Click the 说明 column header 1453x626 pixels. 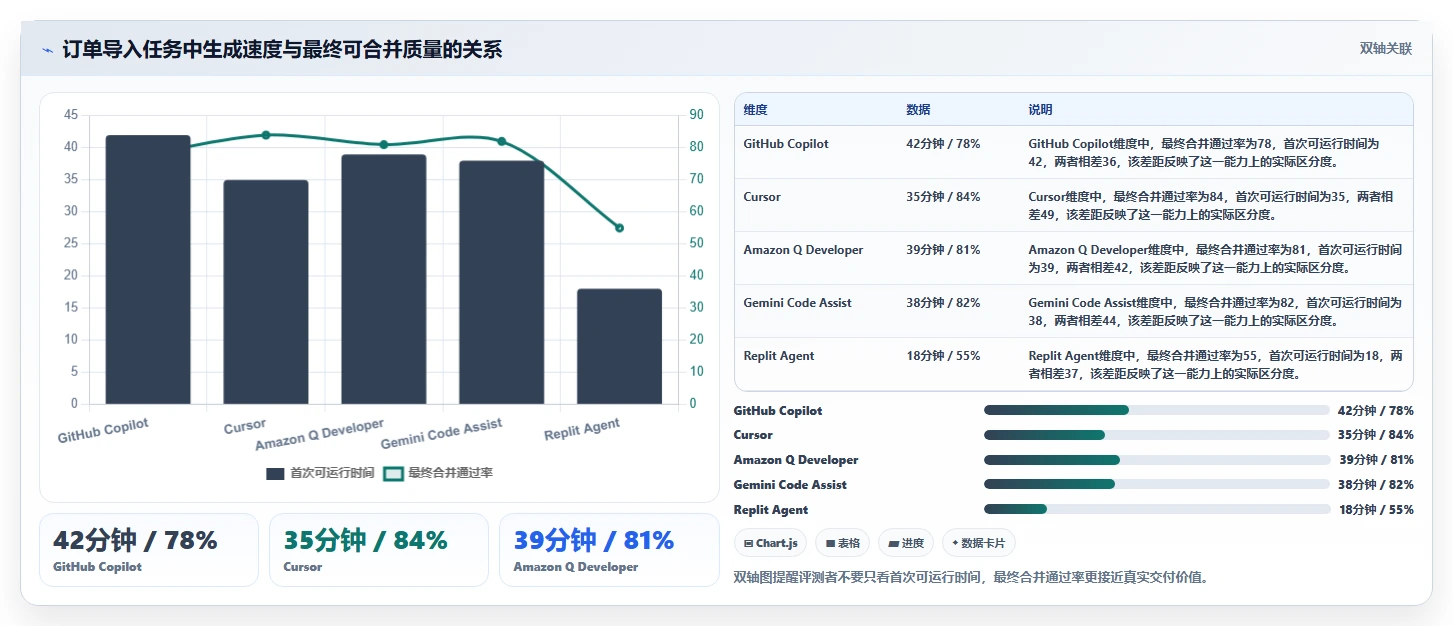[x=1040, y=110]
